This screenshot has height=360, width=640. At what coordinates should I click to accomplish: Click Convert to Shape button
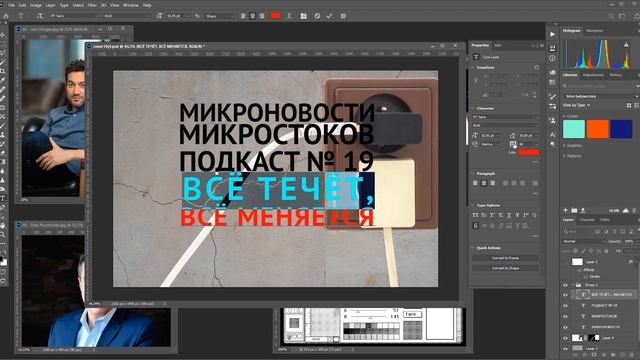(x=505, y=268)
